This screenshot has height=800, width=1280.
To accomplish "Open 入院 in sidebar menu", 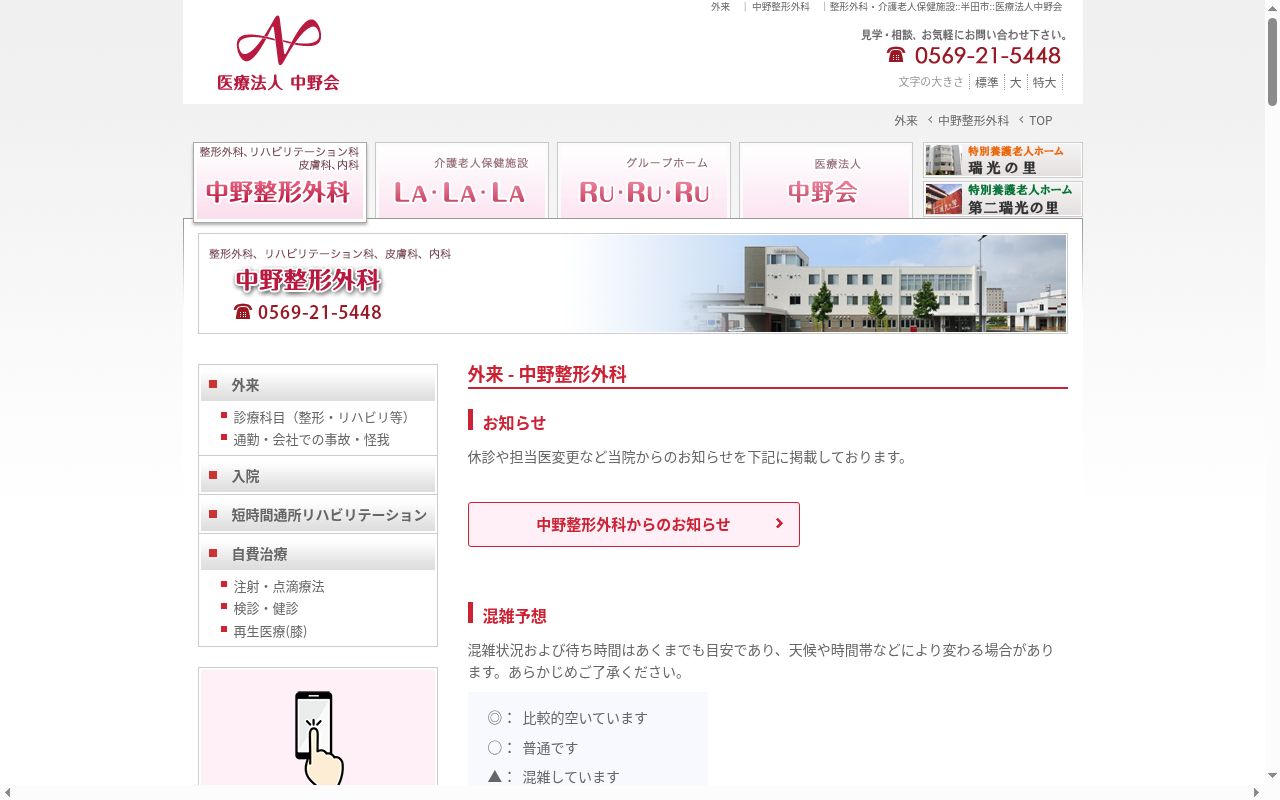I will click(318, 476).
